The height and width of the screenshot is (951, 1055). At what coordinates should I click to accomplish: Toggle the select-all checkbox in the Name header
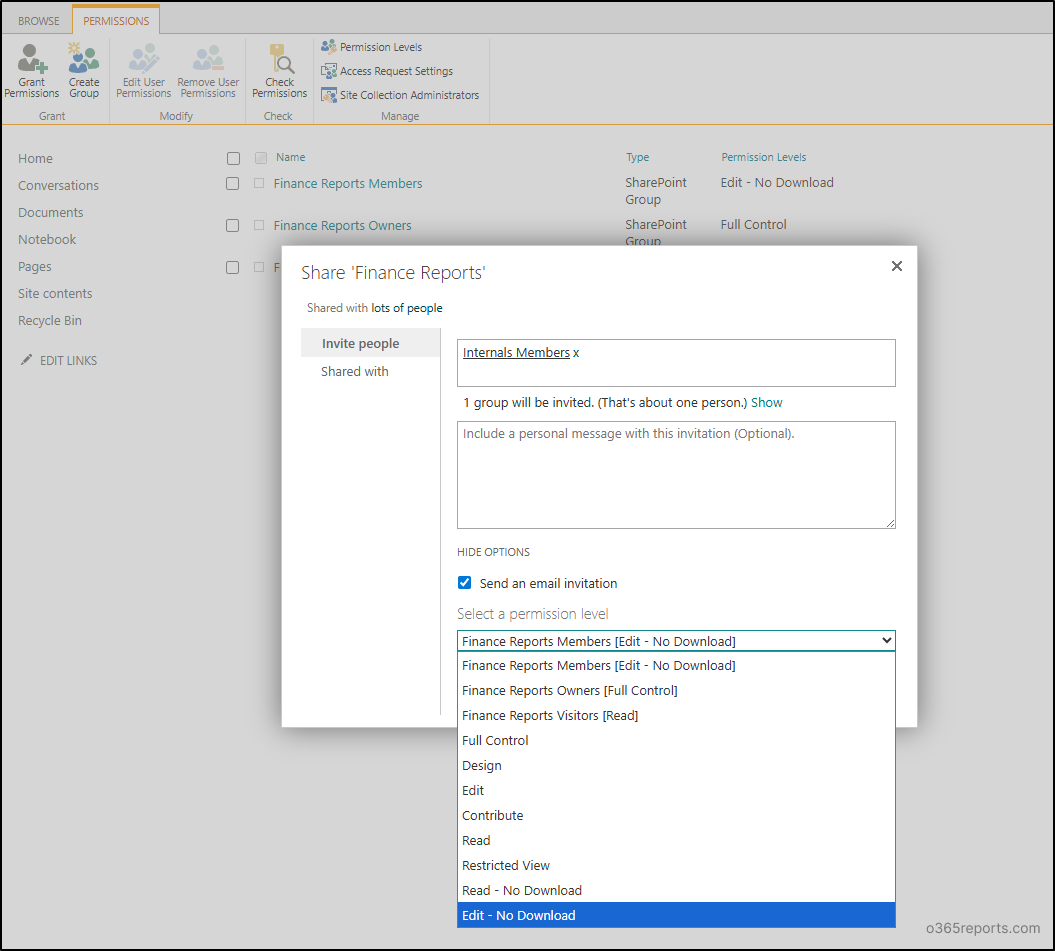tap(233, 158)
